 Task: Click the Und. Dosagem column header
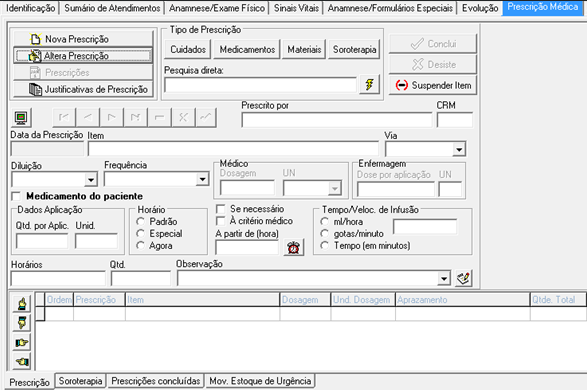coord(363,300)
